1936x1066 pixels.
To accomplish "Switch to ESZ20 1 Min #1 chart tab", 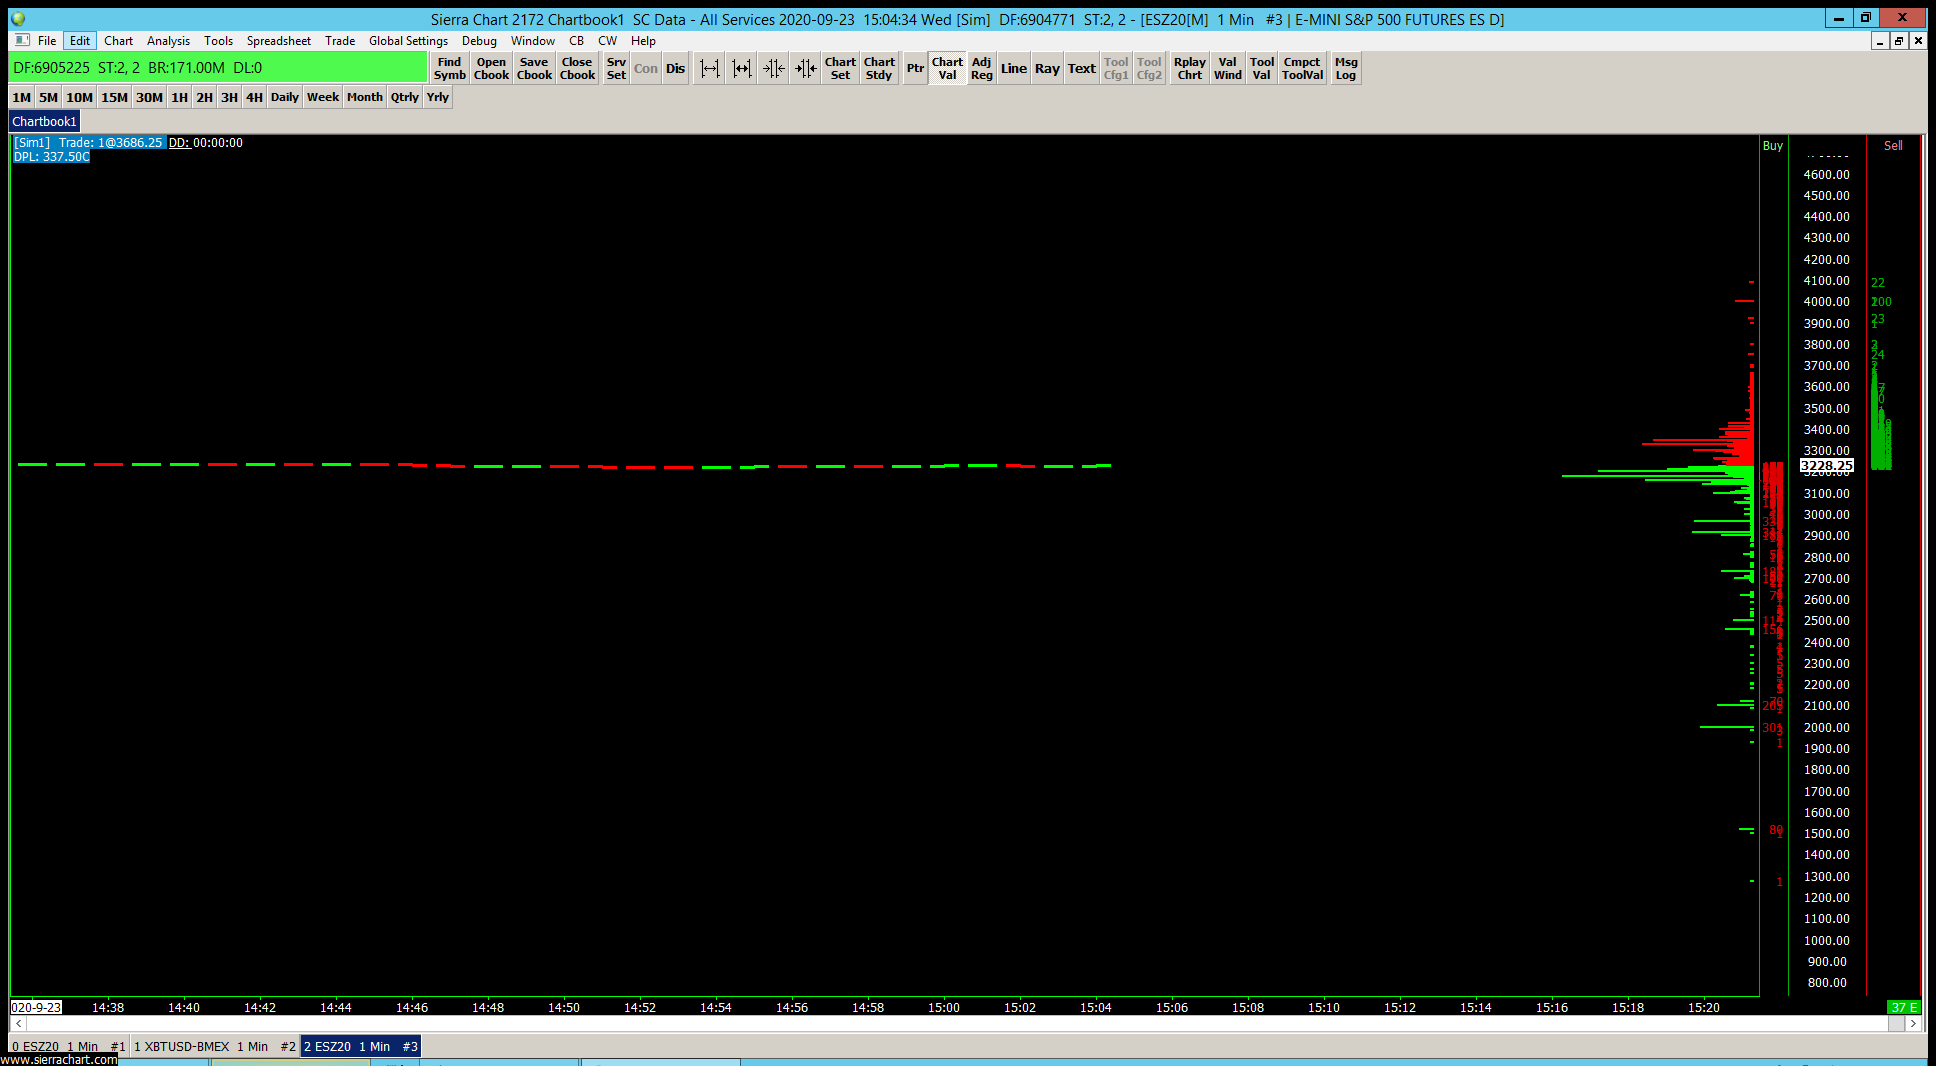I will tap(69, 1046).
